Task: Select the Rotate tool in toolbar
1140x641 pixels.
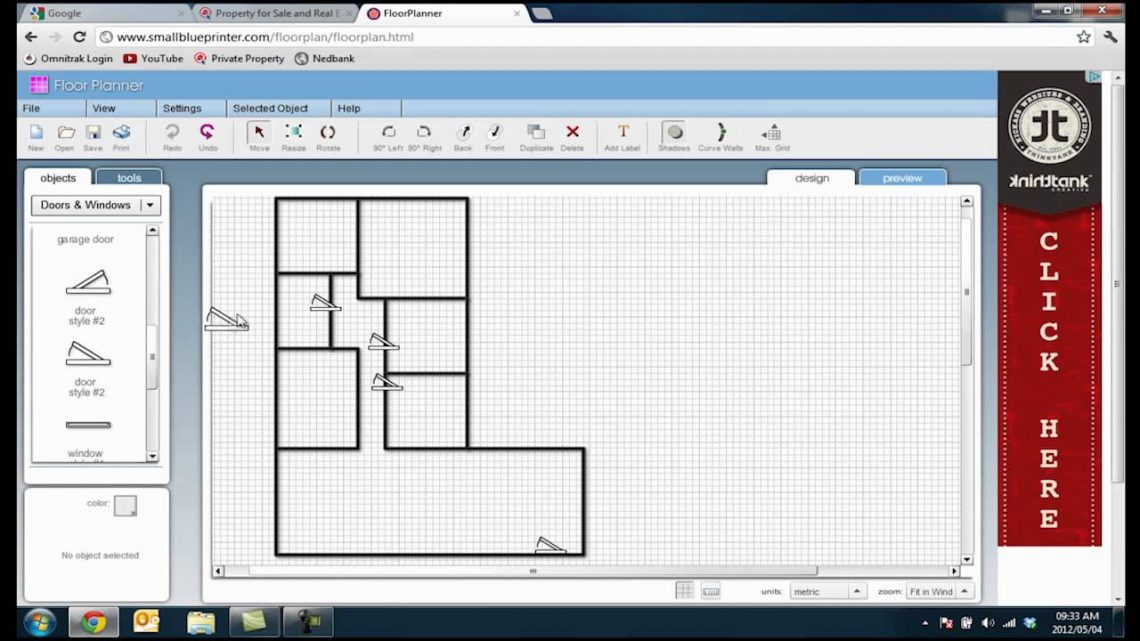Action: [x=327, y=135]
